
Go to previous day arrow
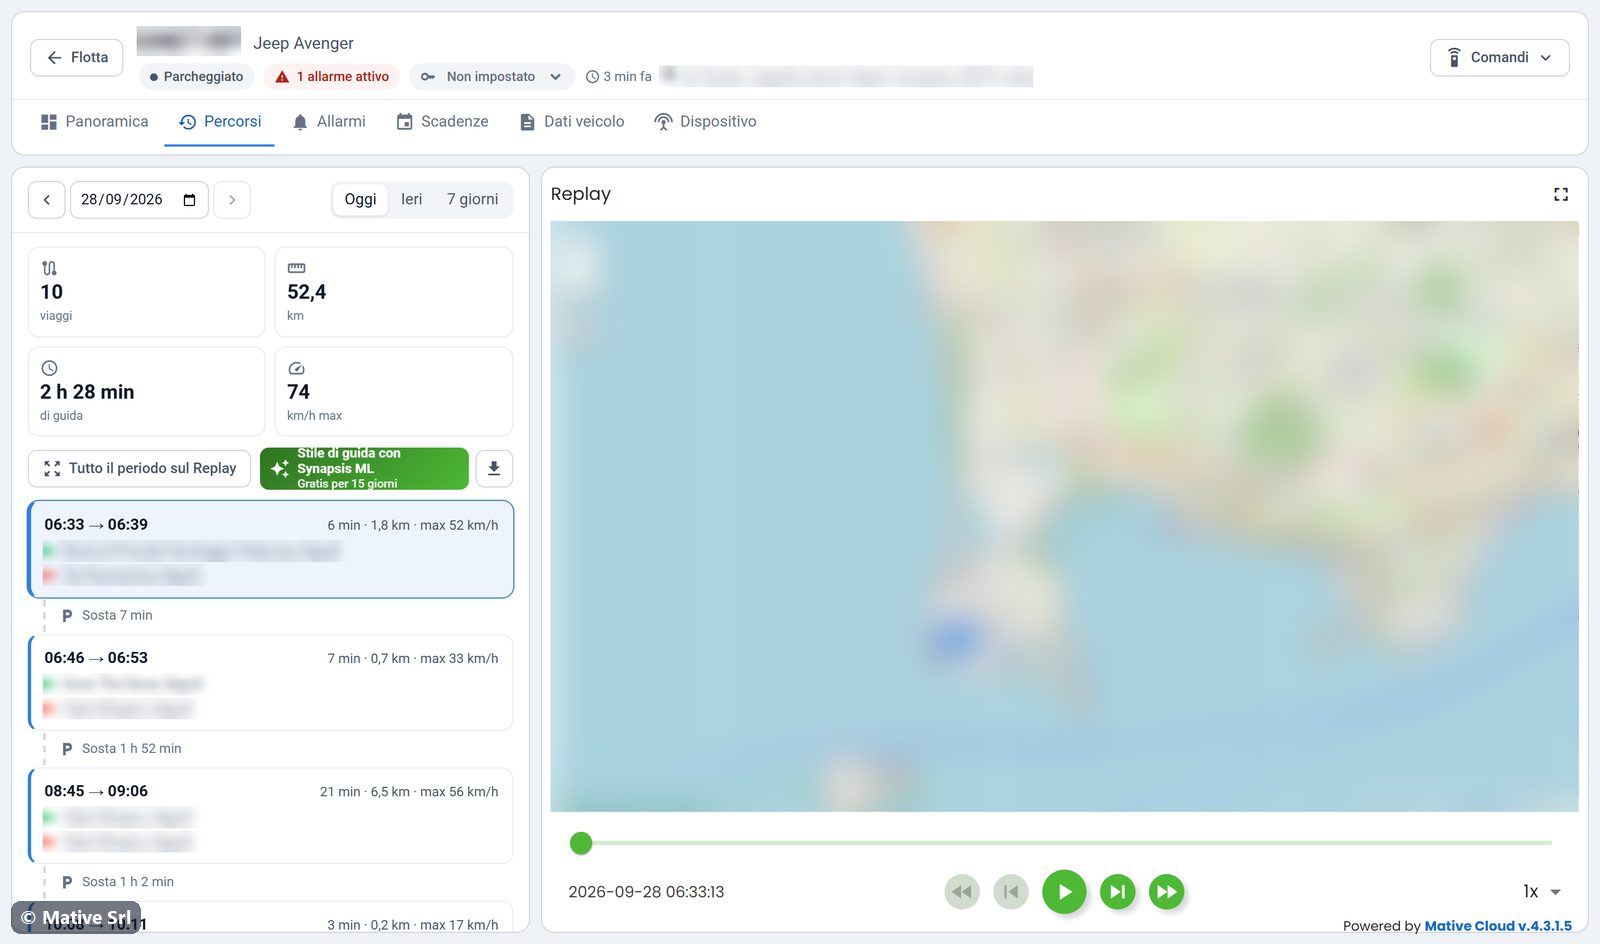click(x=47, y=200)
